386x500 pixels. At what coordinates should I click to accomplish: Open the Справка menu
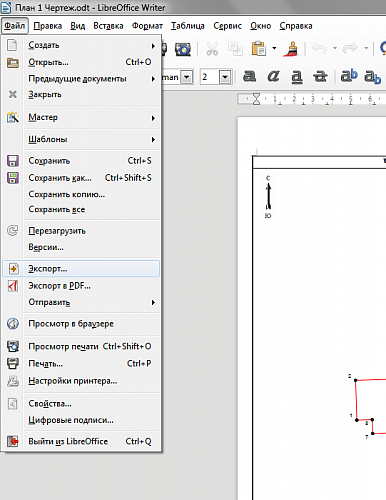pyautogui.click(x=296, y=26)
